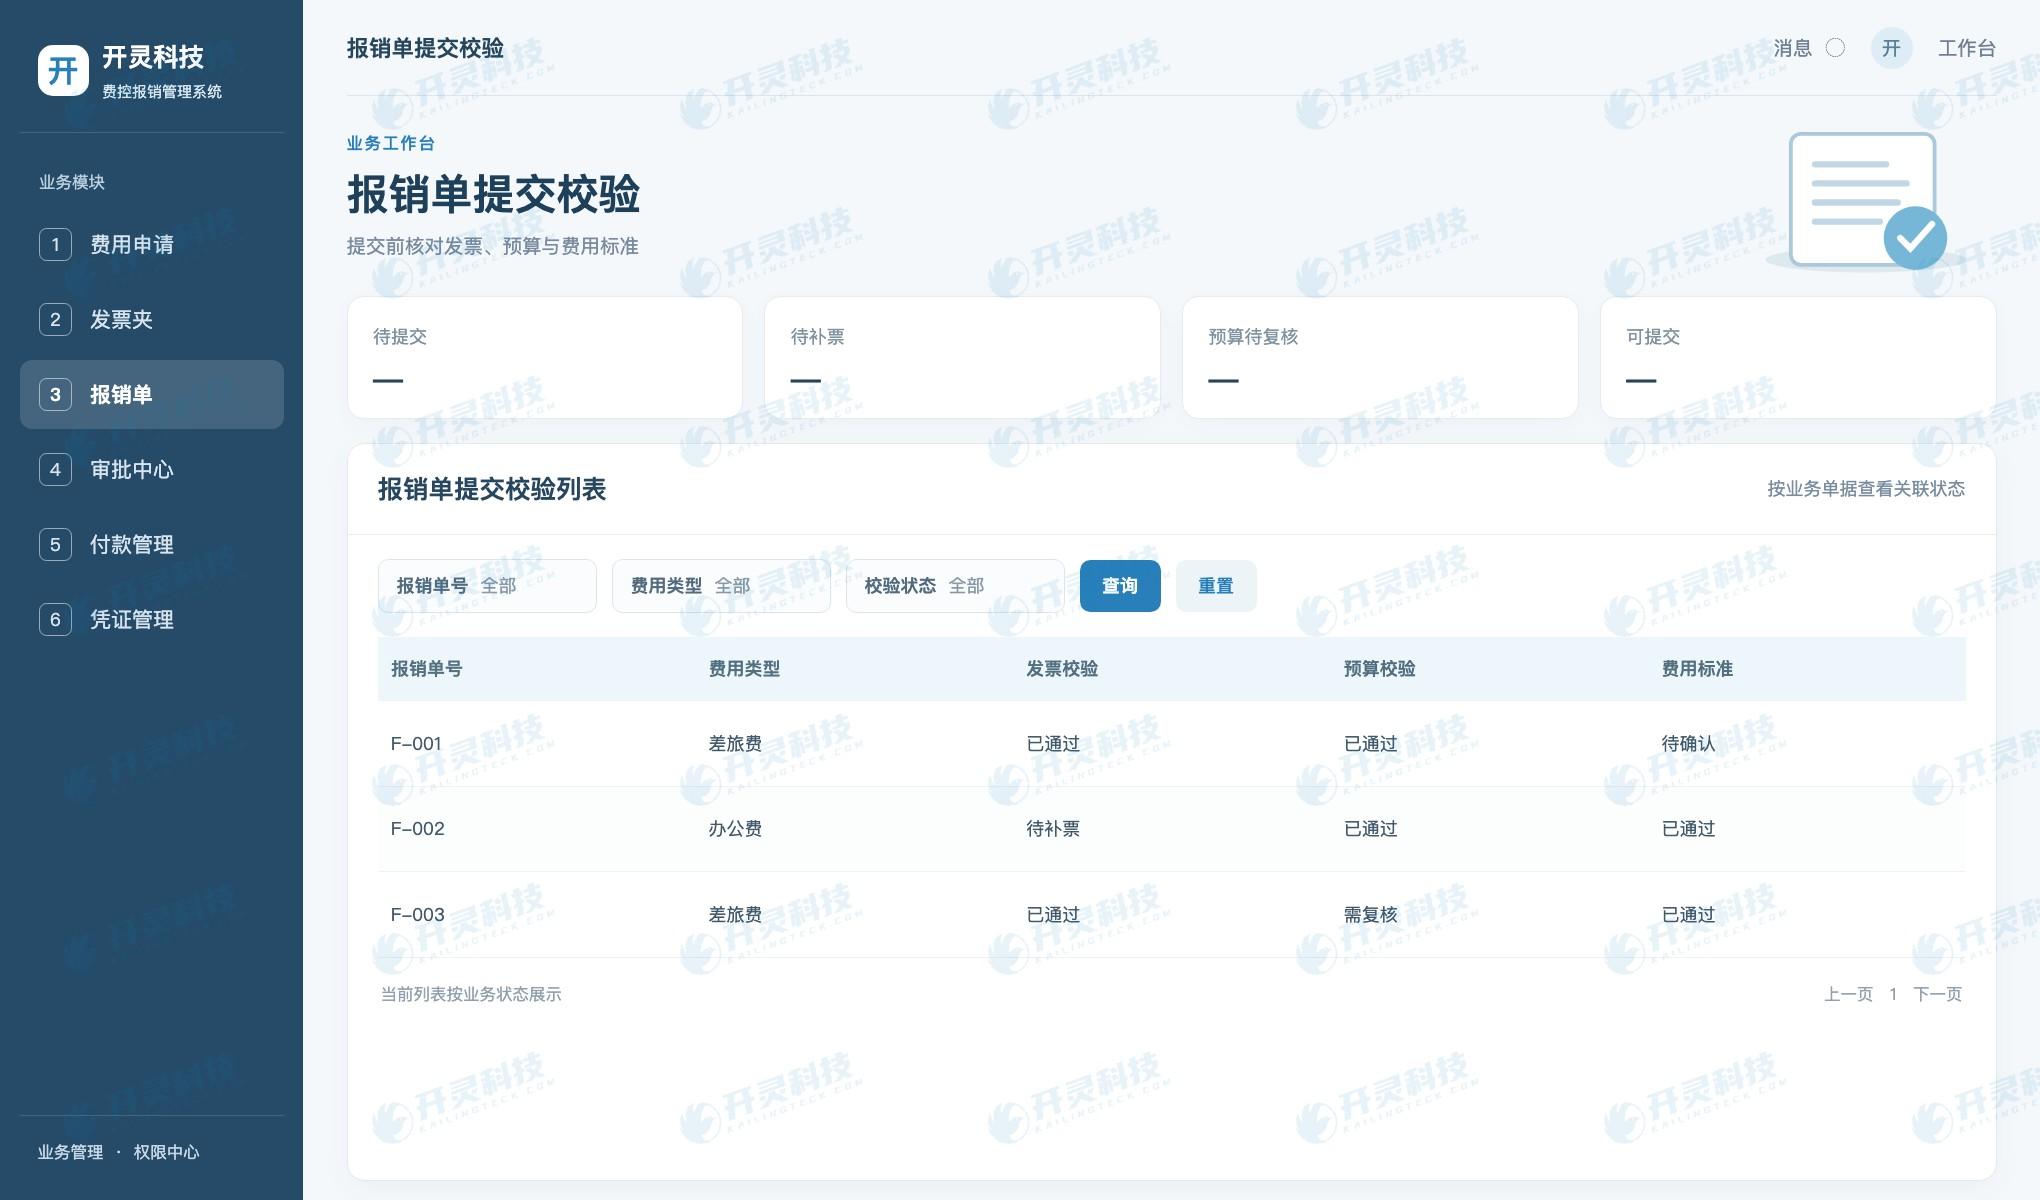Click 业务管理 in sidebar footer
2040x1200 pixels.
70,1152
